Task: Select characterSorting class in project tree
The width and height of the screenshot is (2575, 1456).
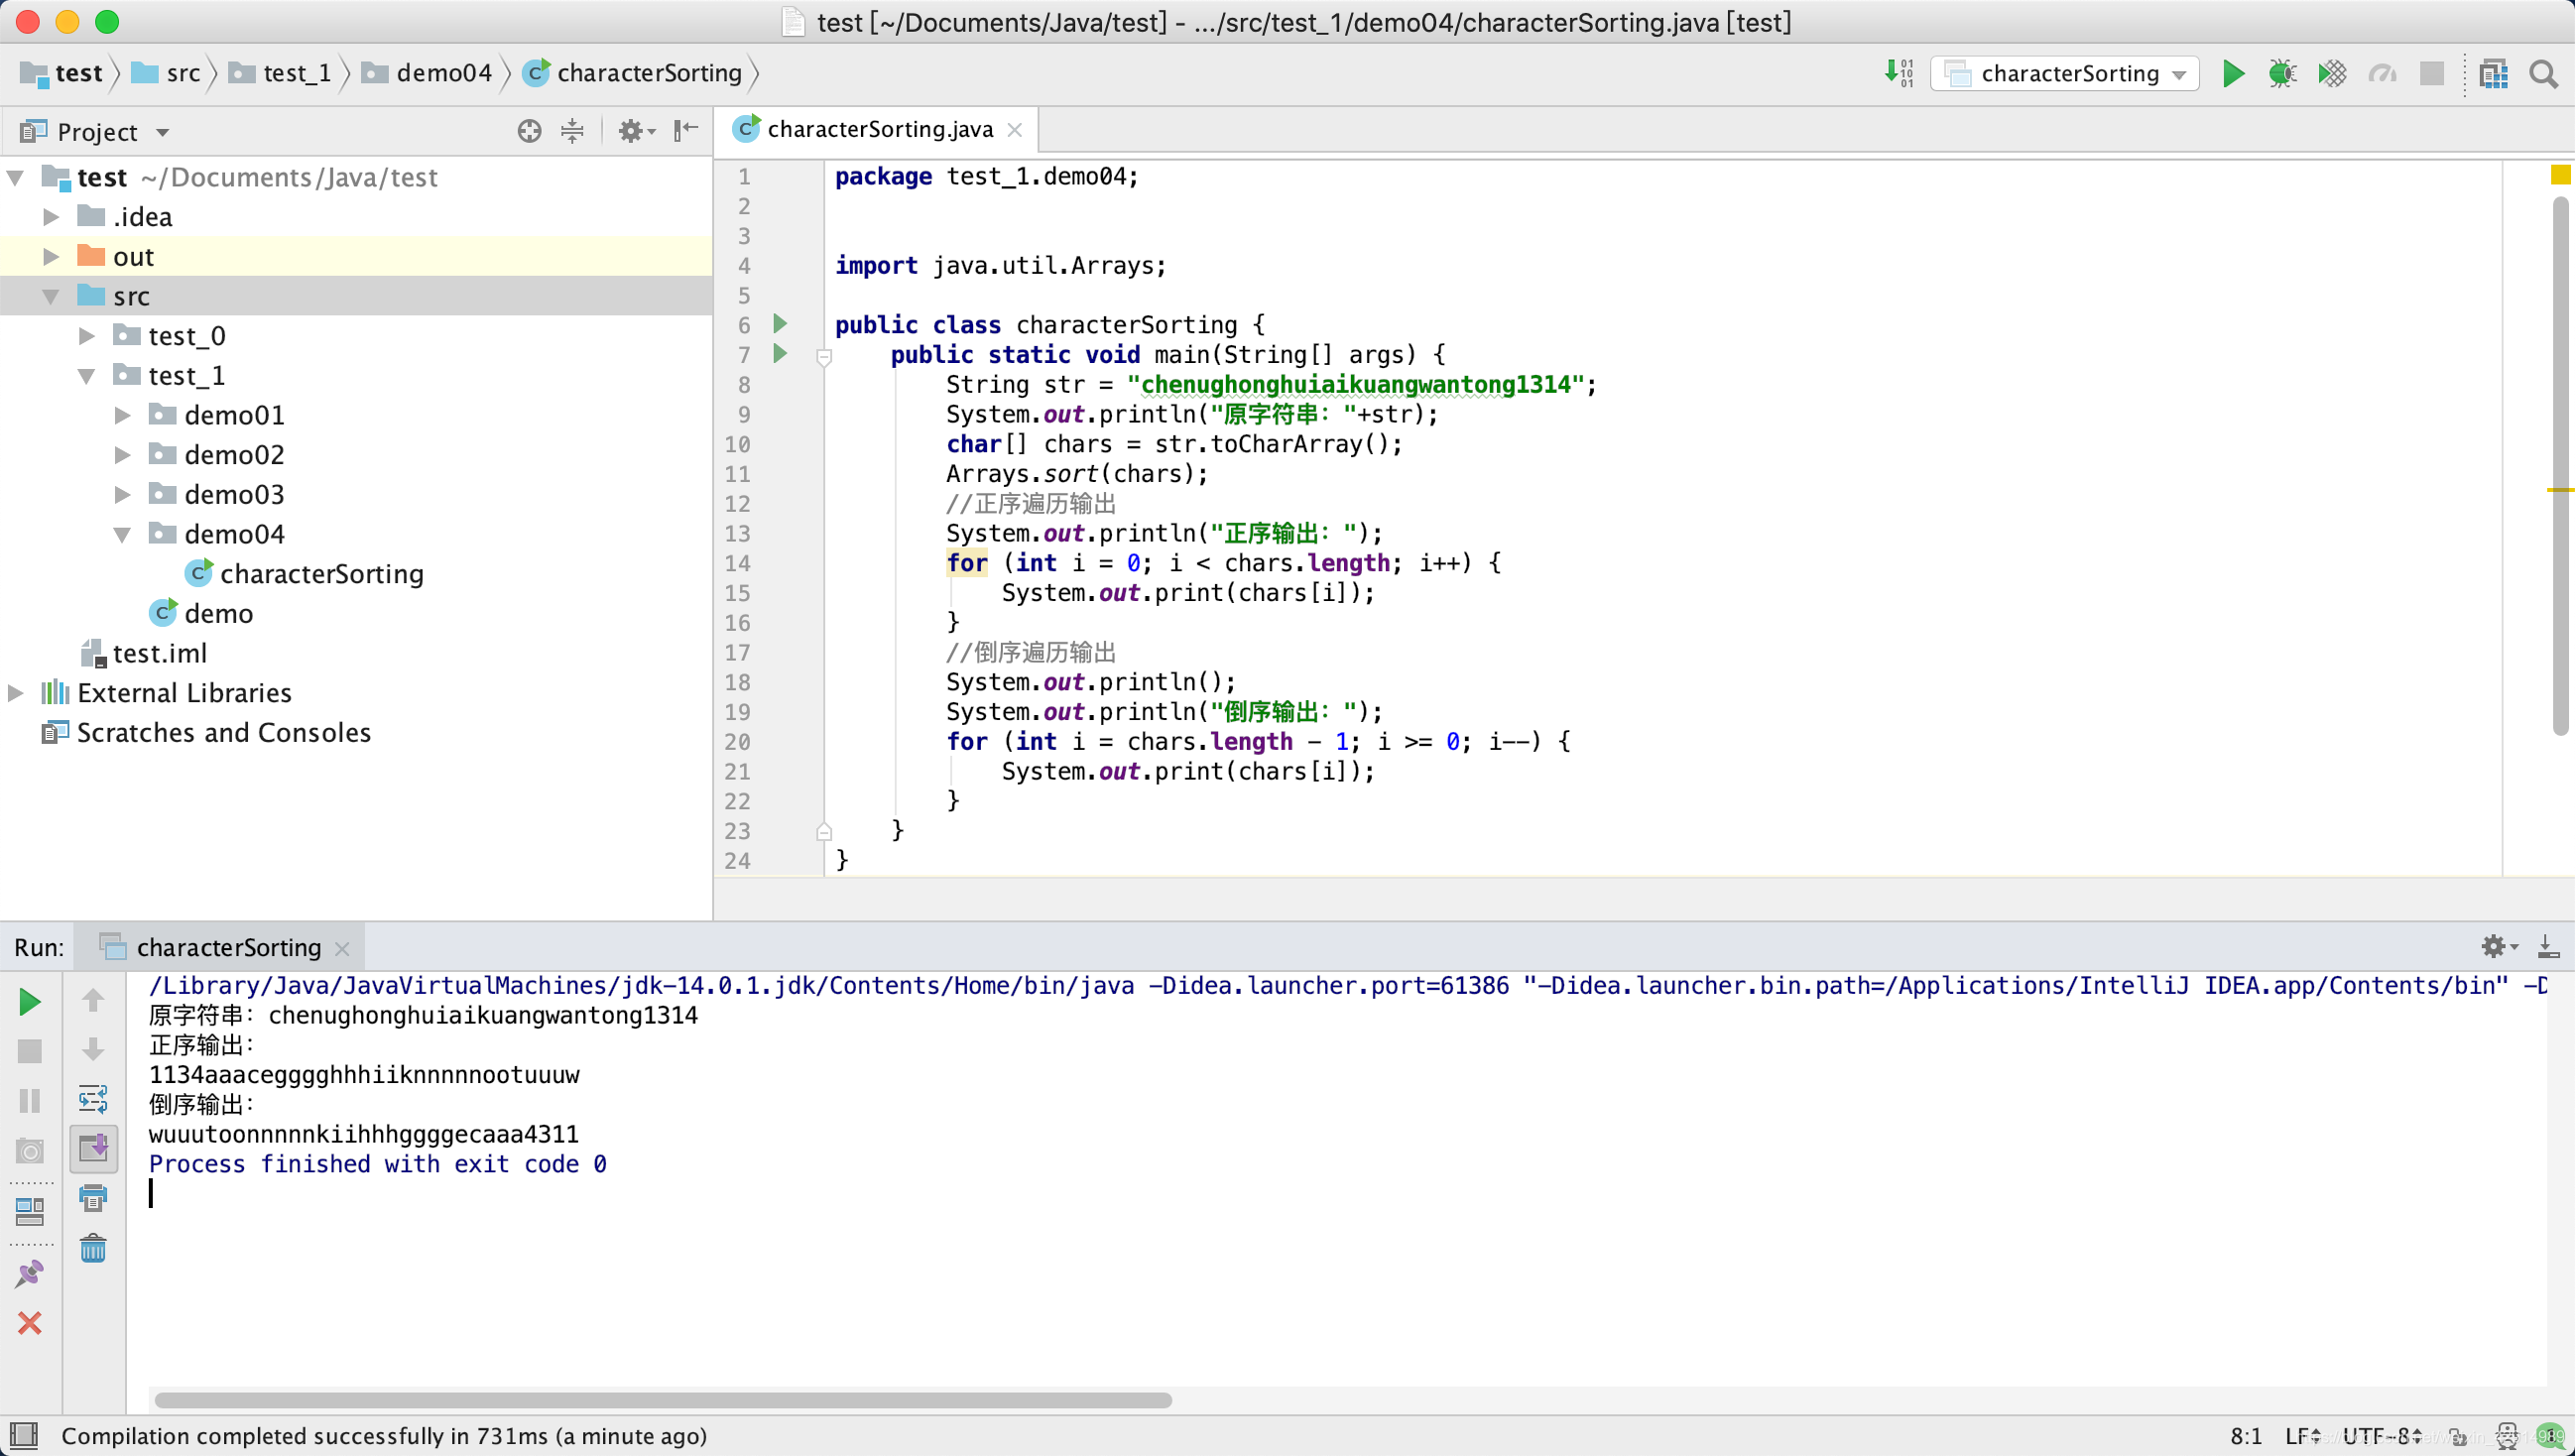Action: (x=305, y=574)
